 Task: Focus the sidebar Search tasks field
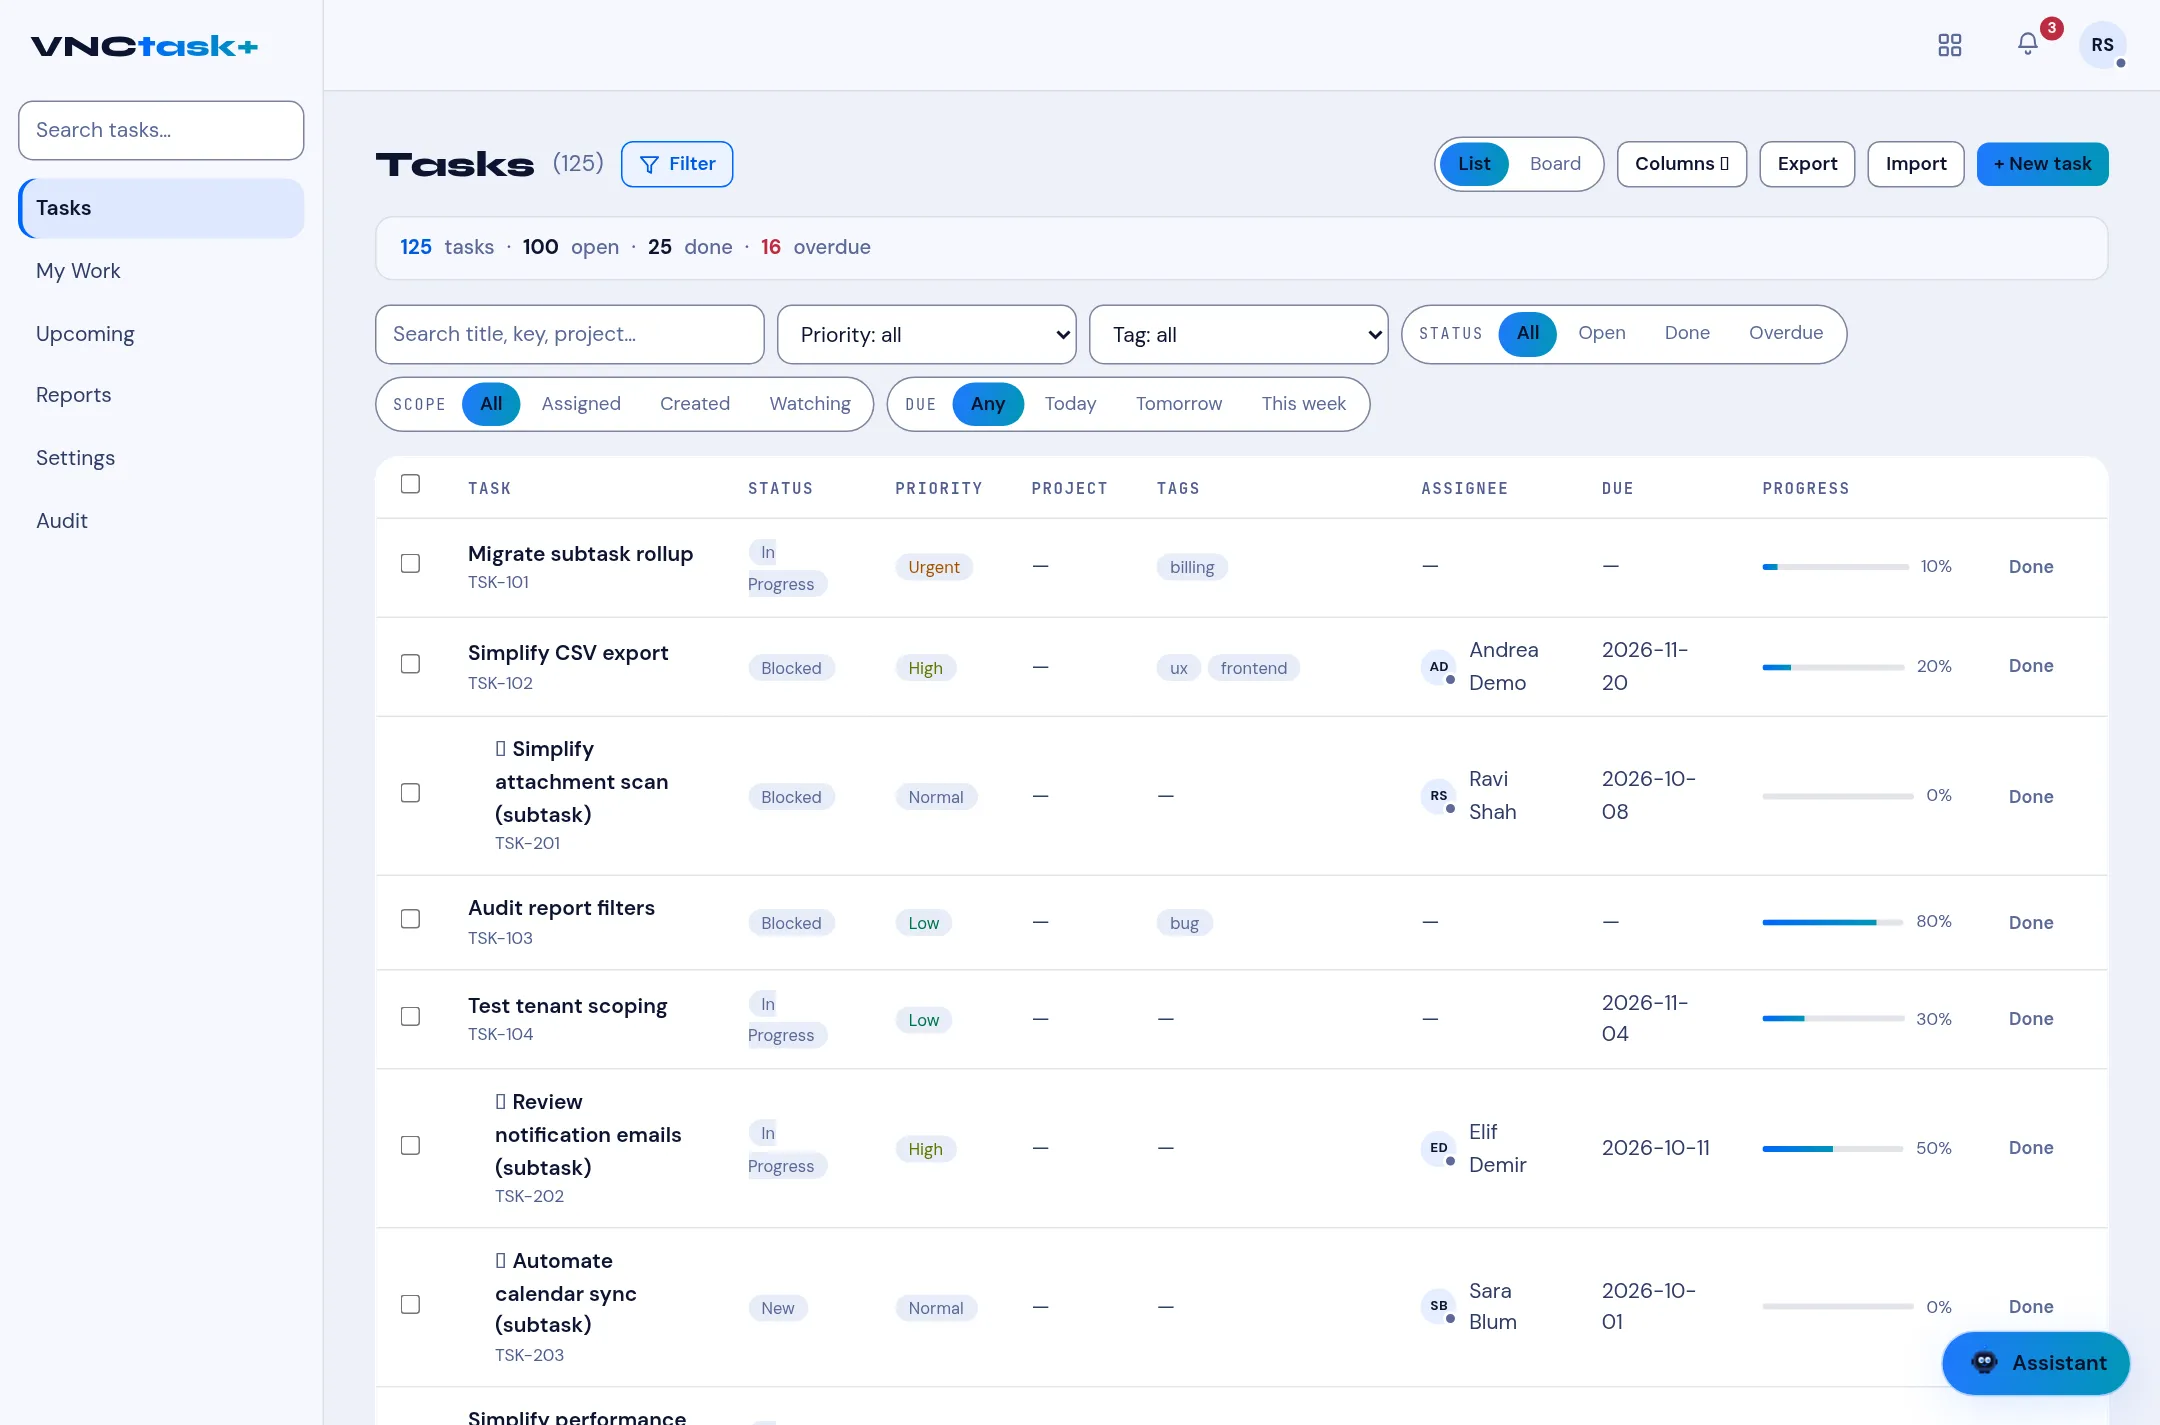(x=161, y=130)
